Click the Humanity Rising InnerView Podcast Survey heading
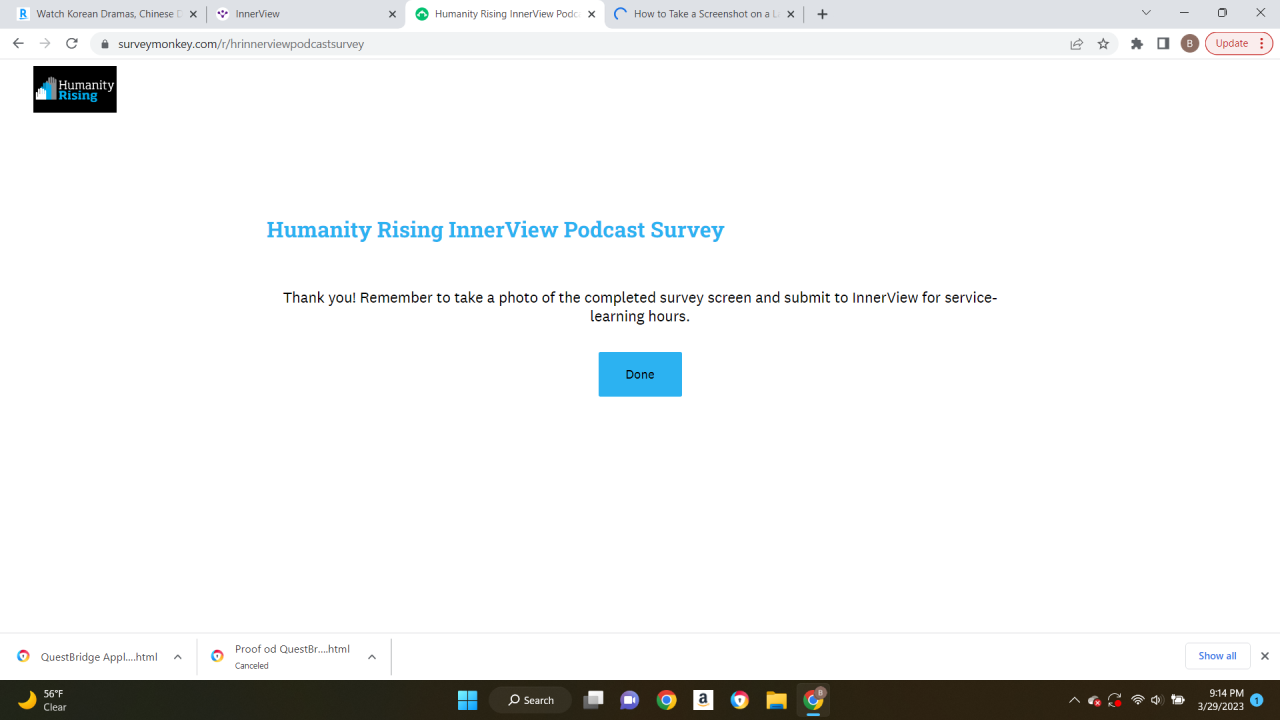Image resolution: width=1280 pixels, height=720 pixels. 495,230
